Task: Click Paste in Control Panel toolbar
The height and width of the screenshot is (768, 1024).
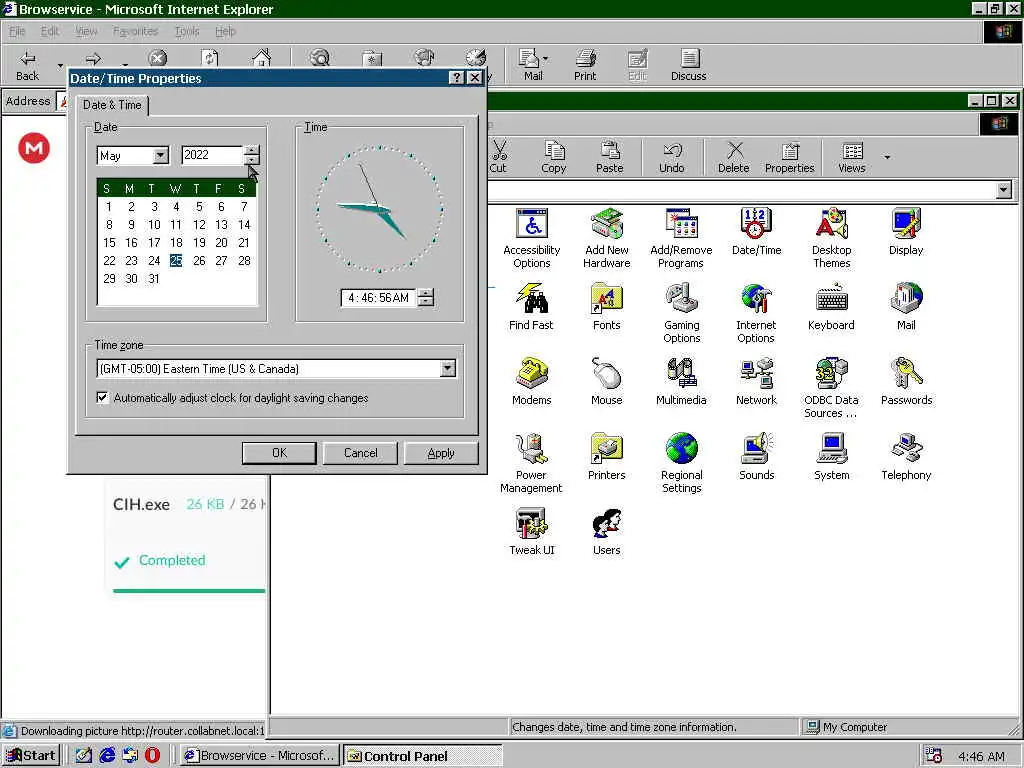Action: click(609, 157)
